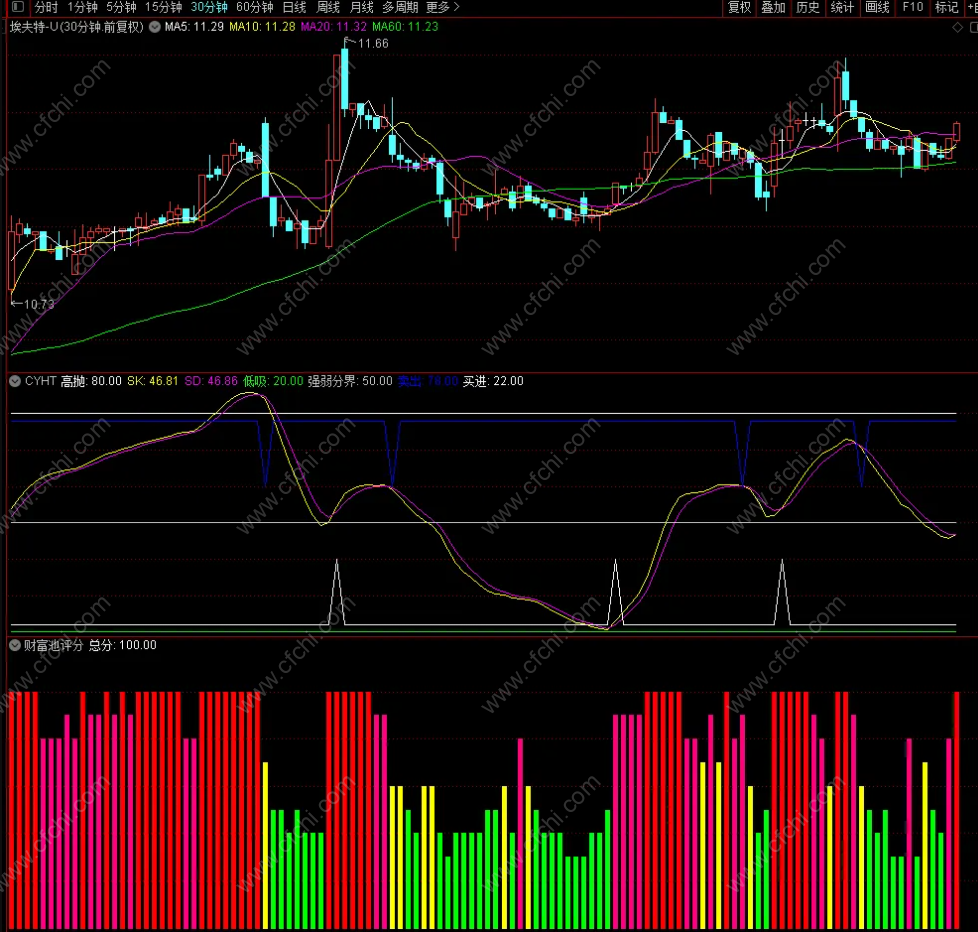Switch chart to 日线 daily period

[x=294, y=7]
